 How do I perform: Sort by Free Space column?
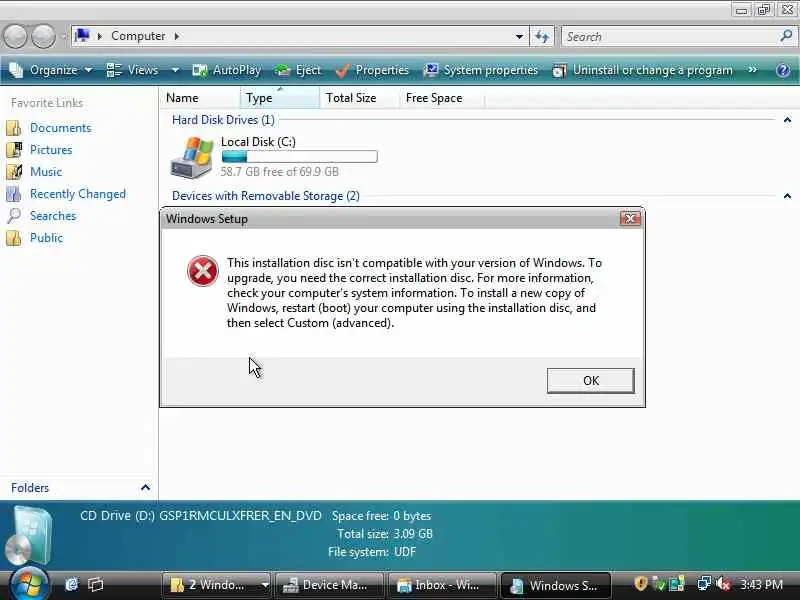click(x=442, y=97)
